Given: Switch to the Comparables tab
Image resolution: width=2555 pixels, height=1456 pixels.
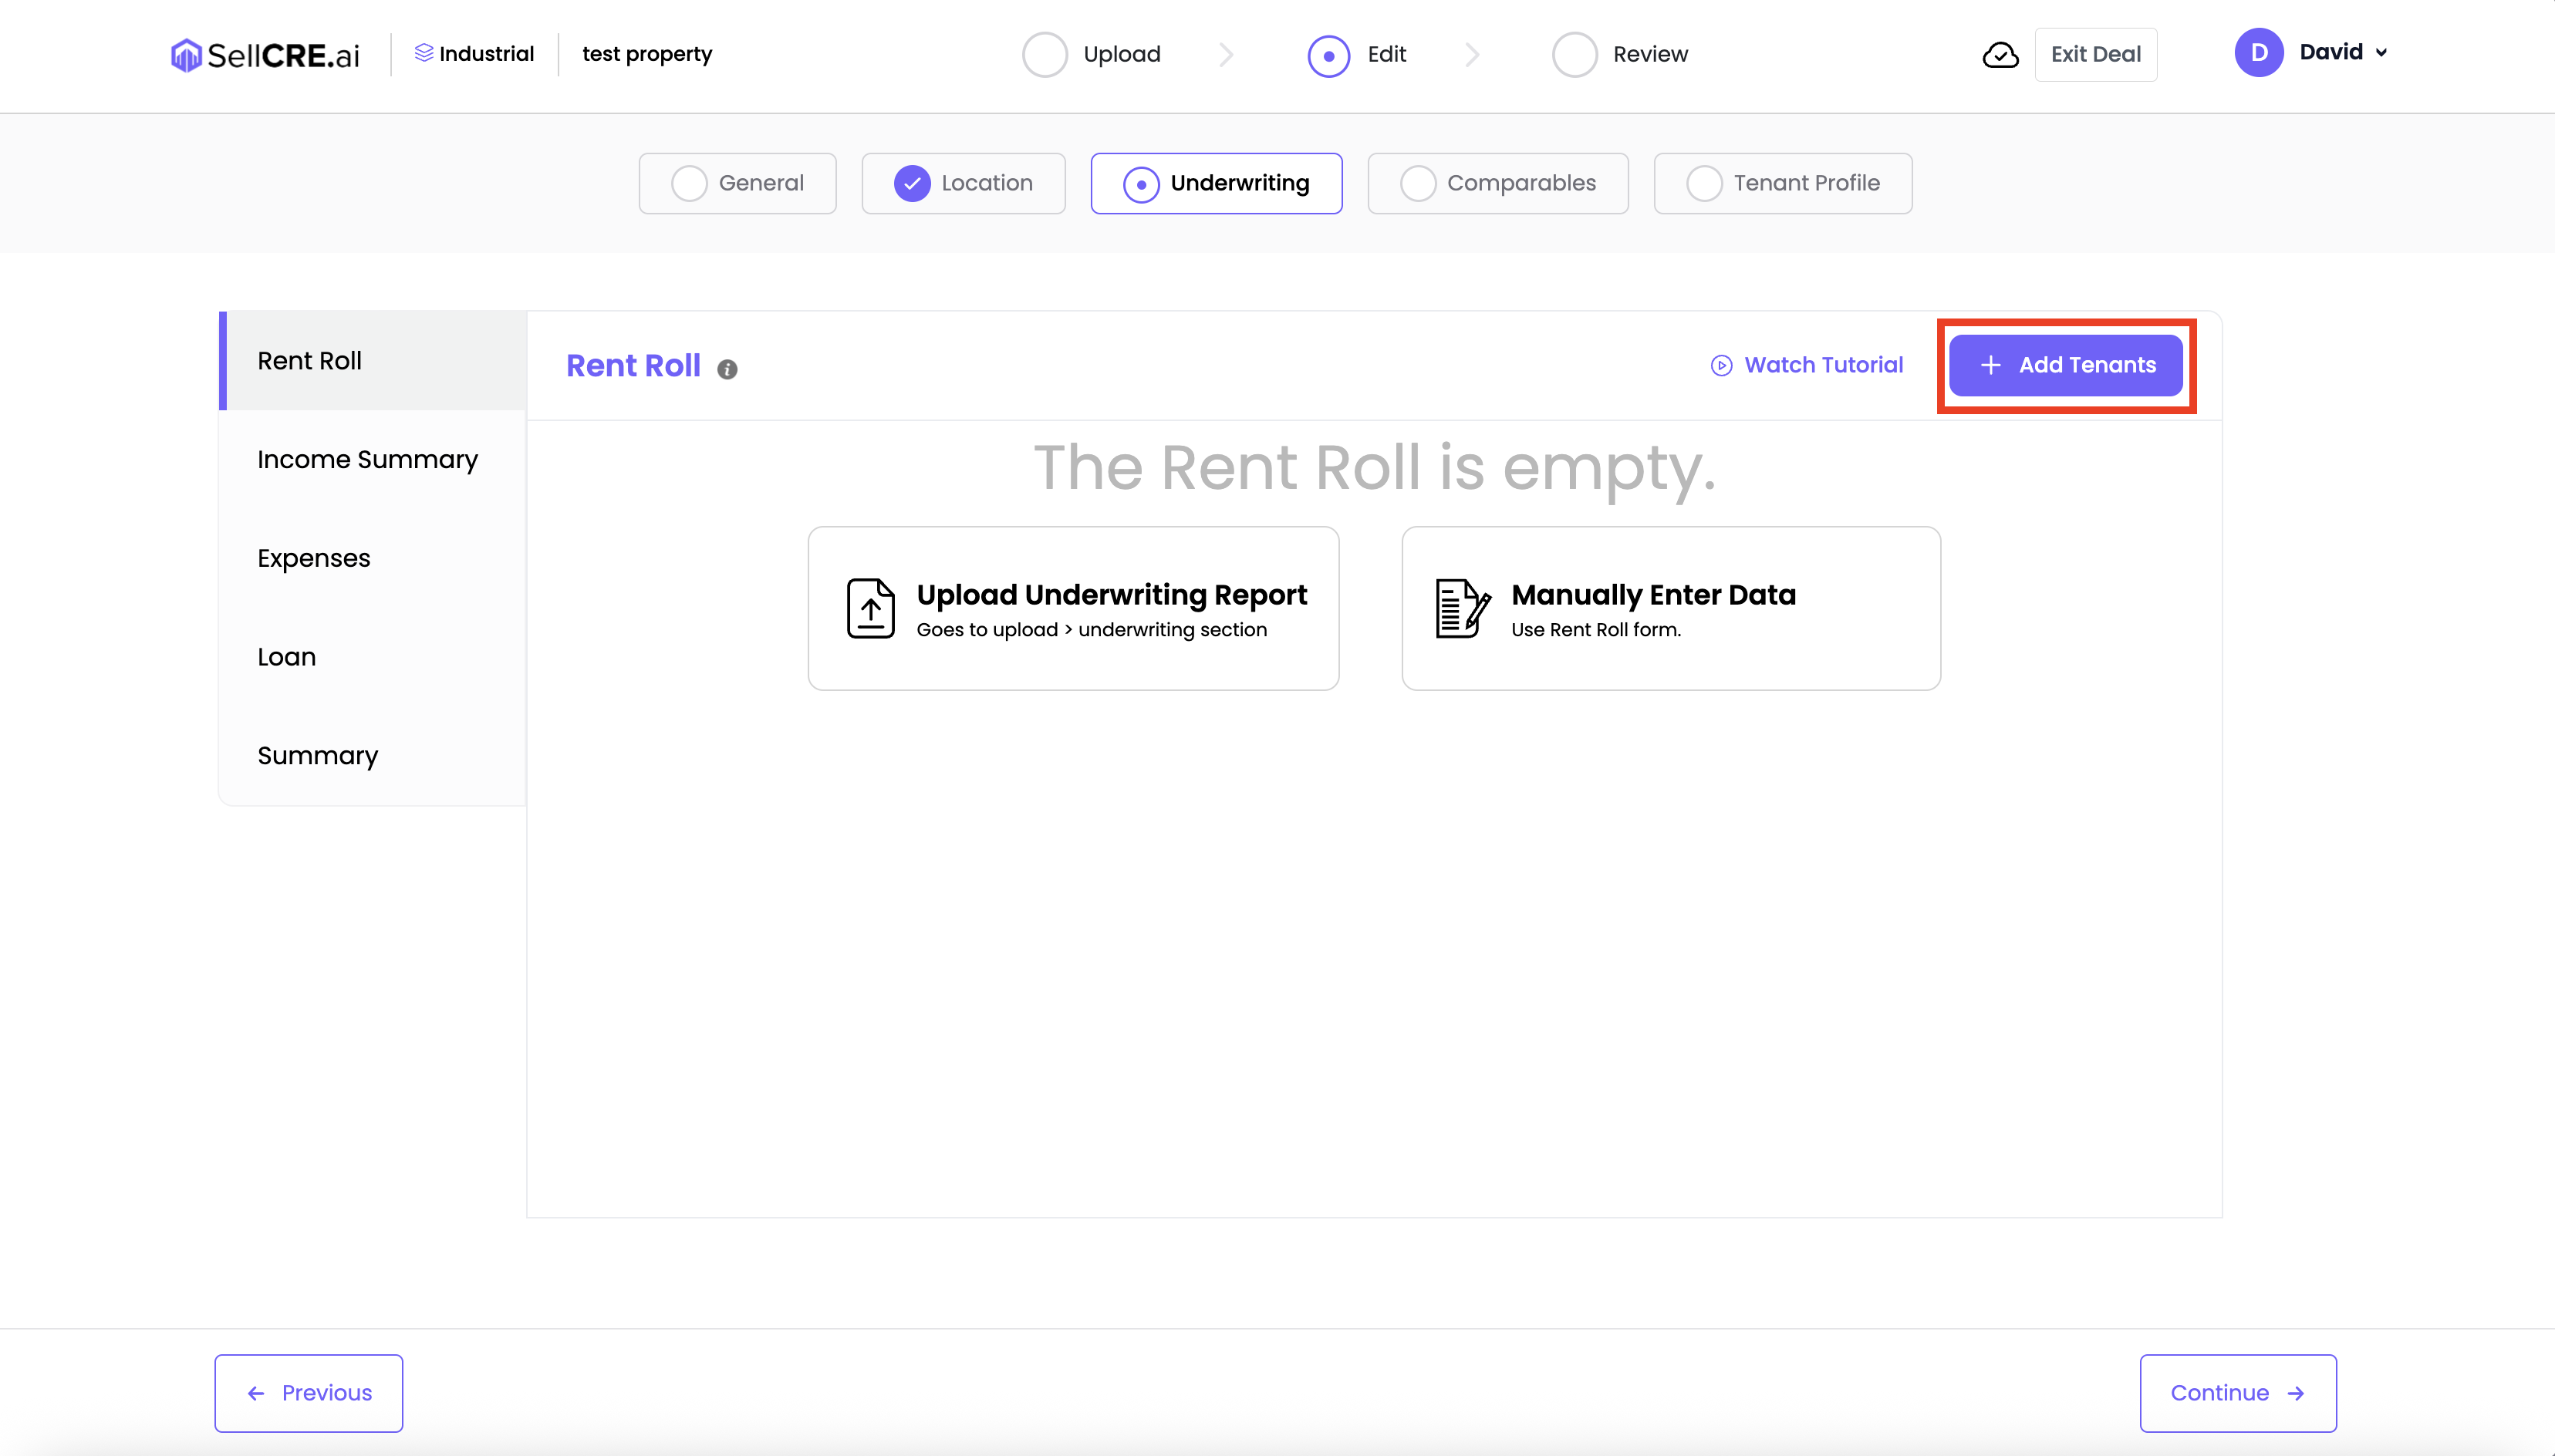Looking at the screenshot, I should (x=1497, y=183).
